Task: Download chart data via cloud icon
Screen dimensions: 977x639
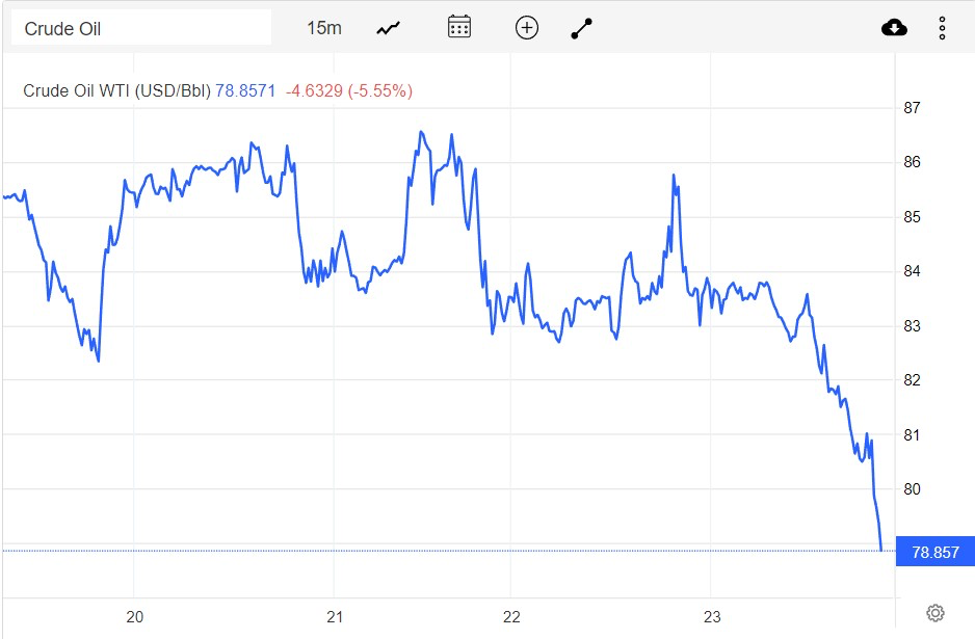Action: (894, 28)
